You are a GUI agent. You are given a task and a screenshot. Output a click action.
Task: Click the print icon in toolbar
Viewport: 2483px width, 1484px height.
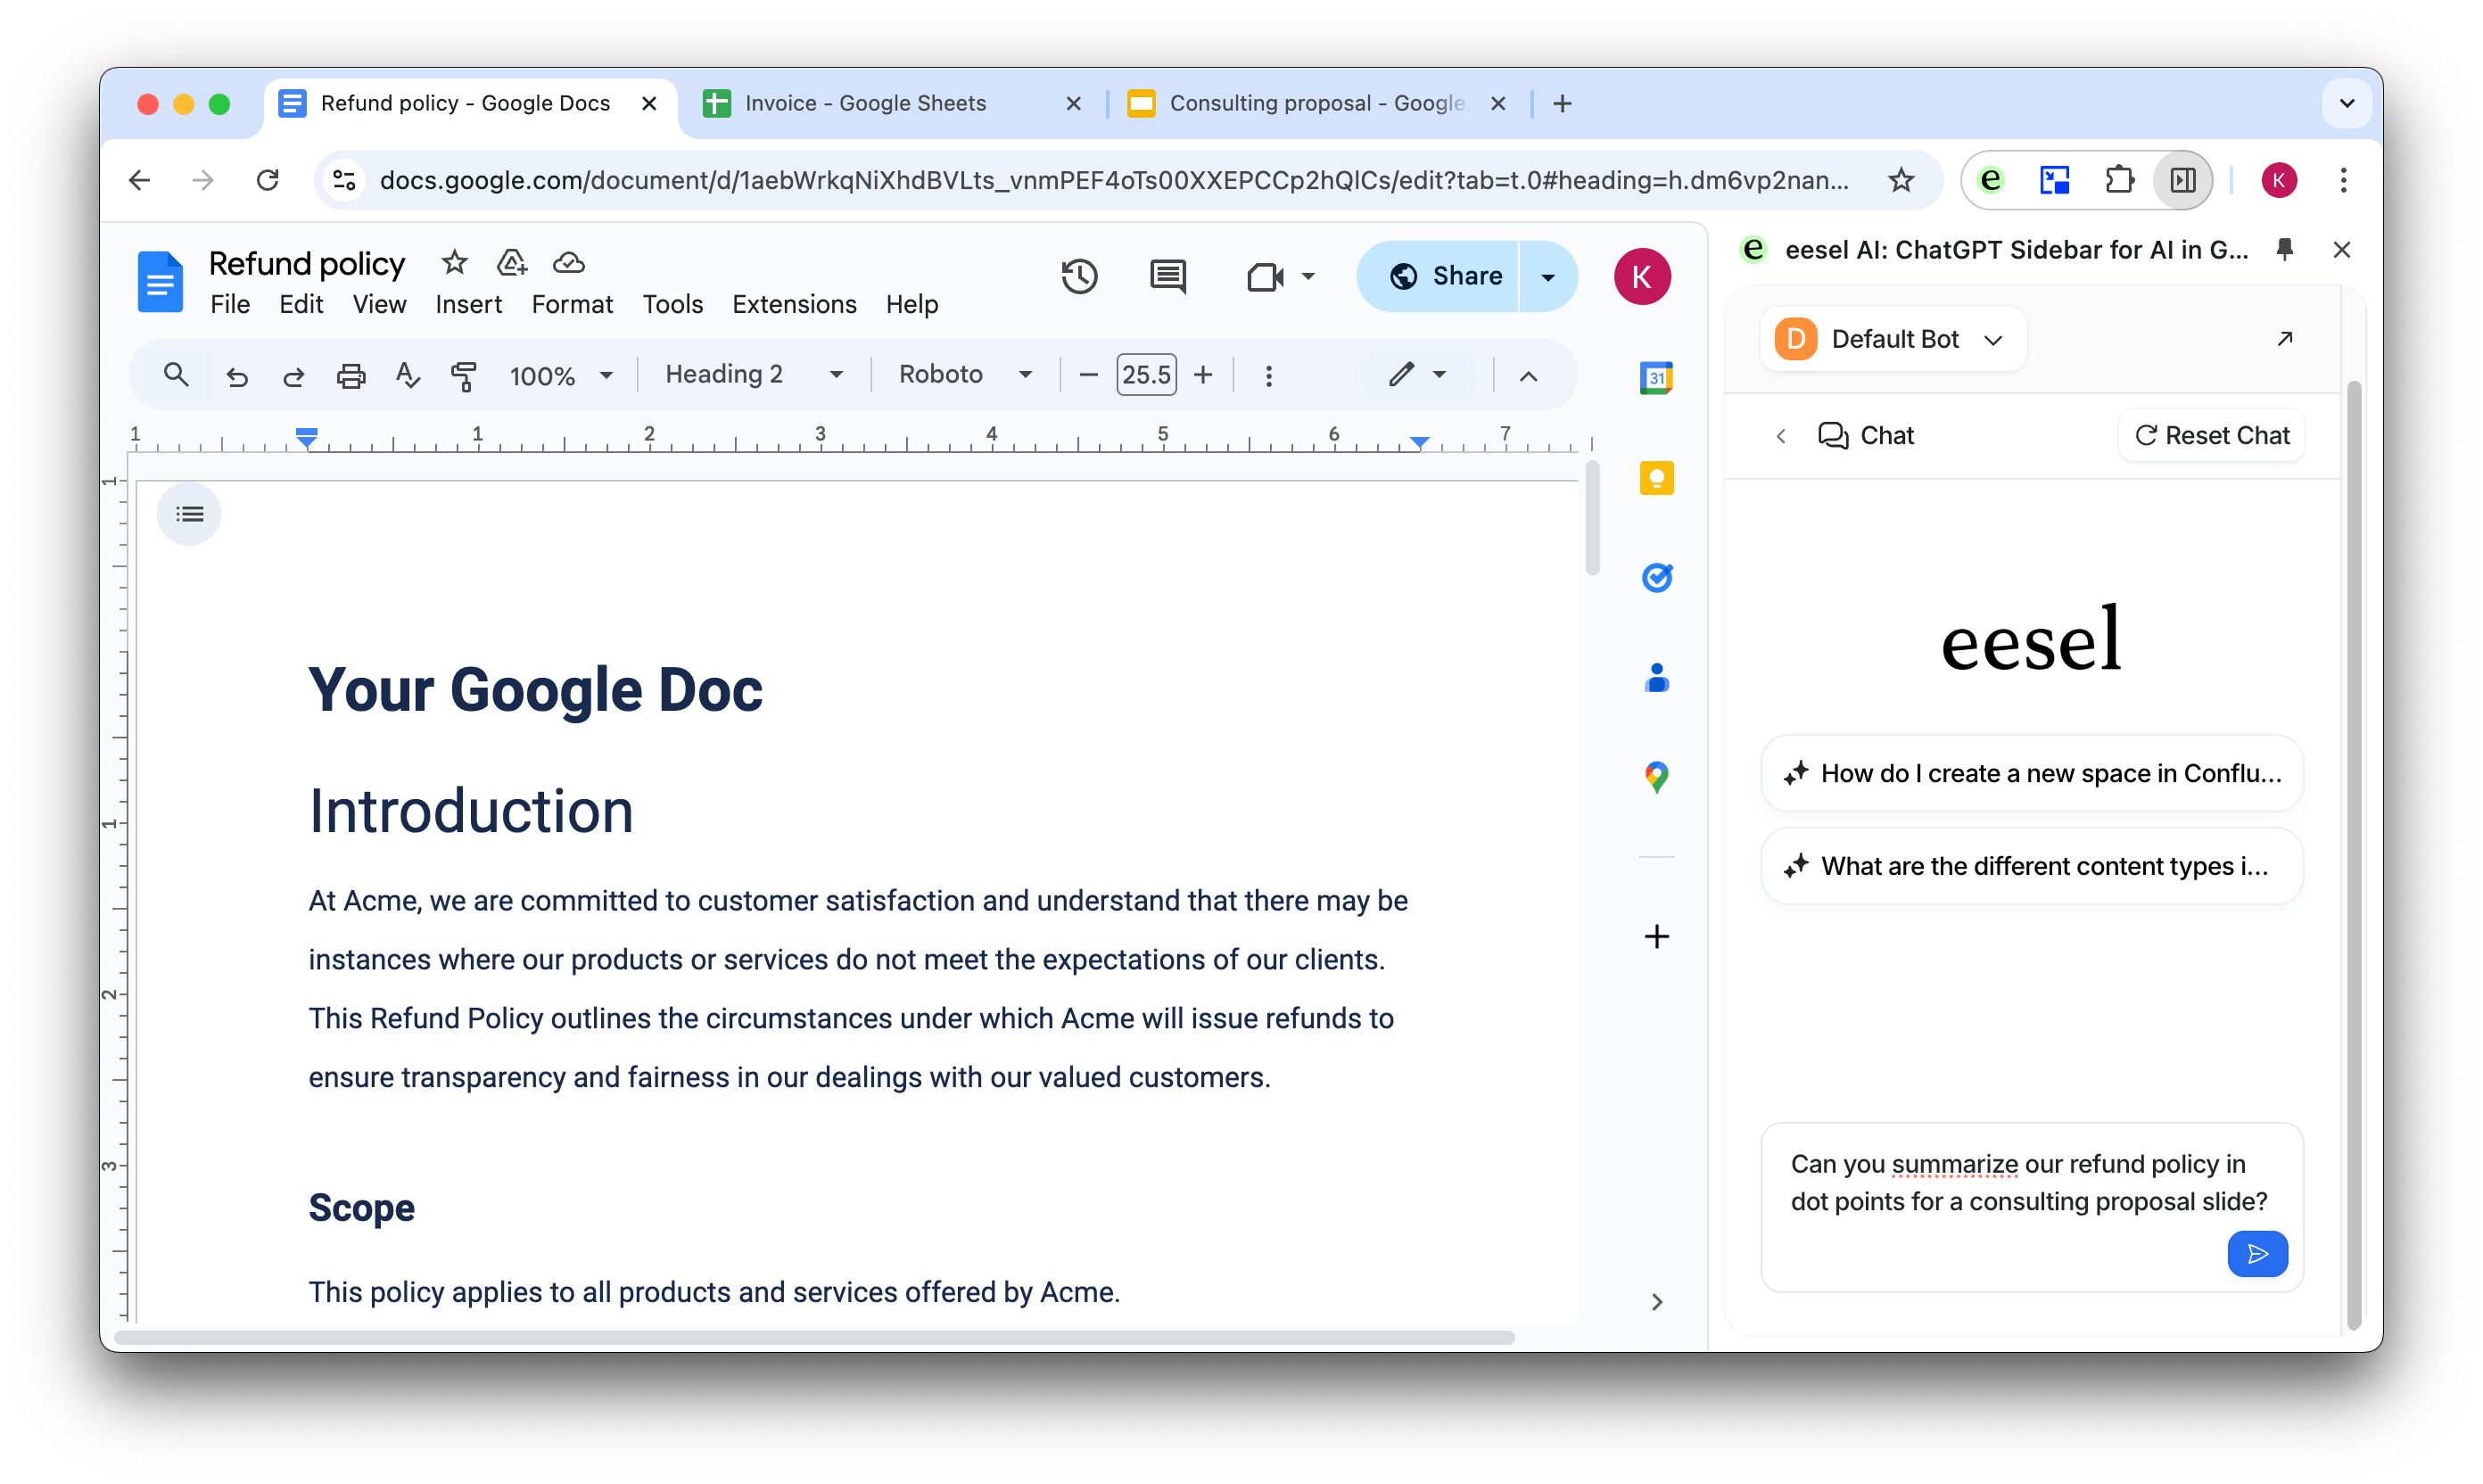coord(351,375)
